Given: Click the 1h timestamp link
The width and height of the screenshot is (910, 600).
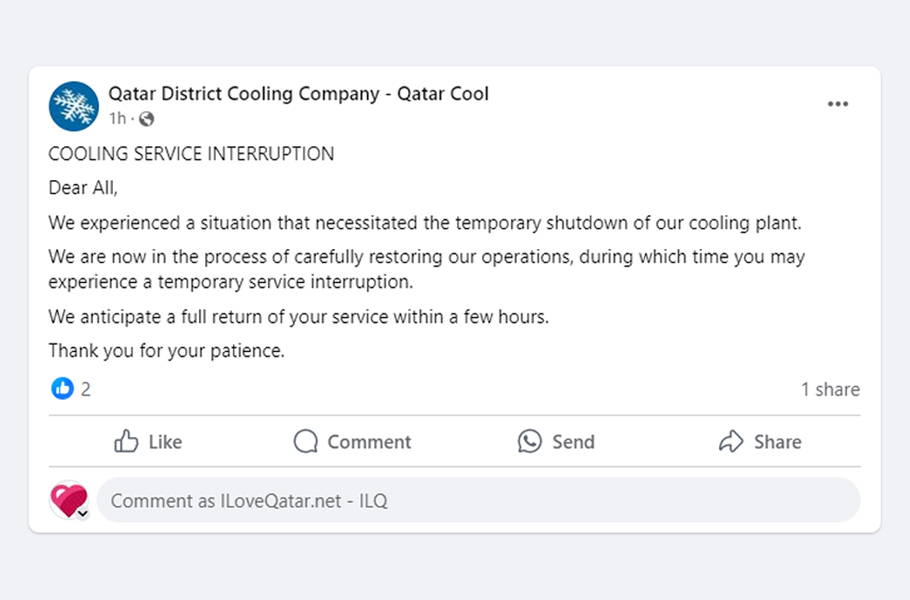Looking at the screenshot, I should [117, 118].
